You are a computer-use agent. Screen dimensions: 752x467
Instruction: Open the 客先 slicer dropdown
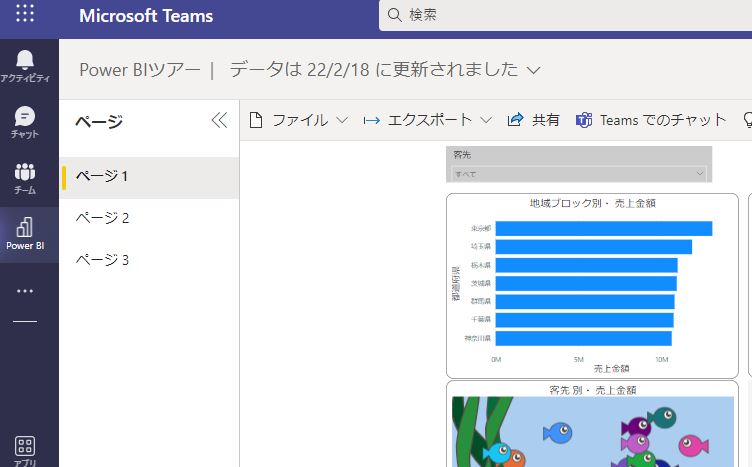[579, 173]
